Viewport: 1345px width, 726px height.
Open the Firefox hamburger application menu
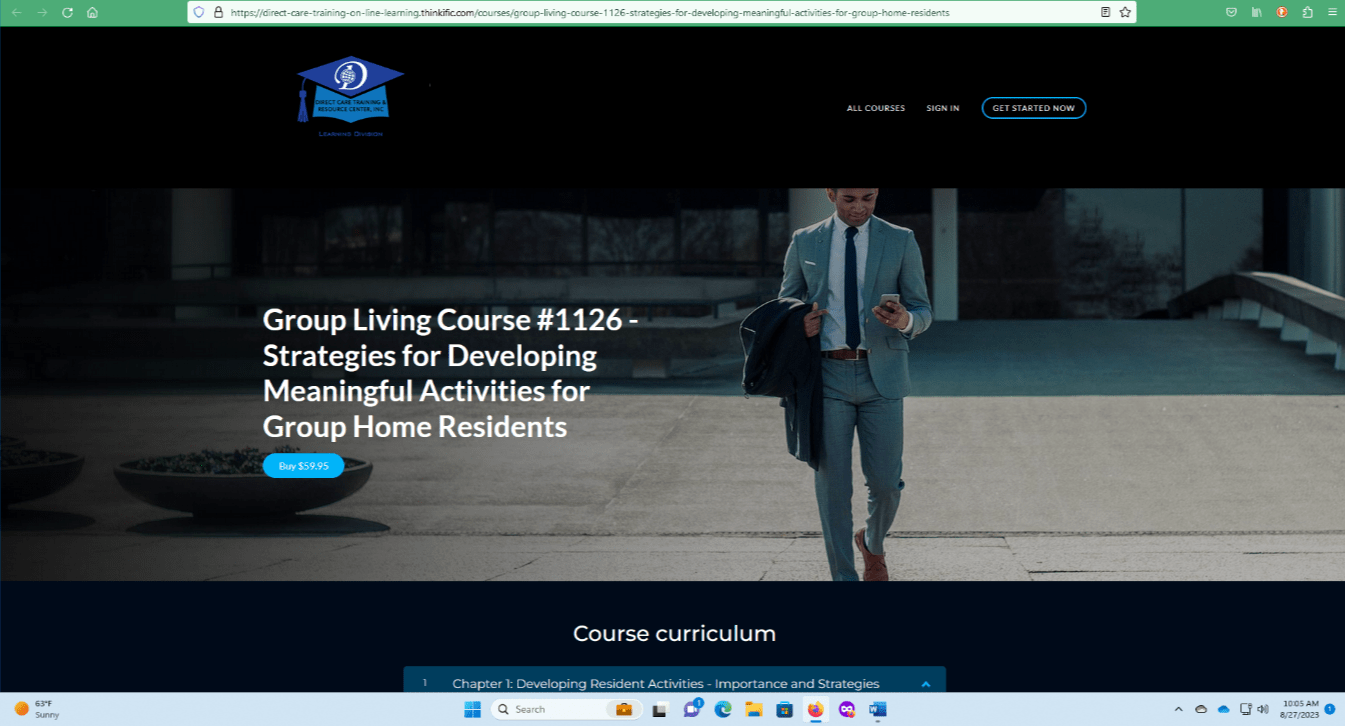point(1332,13)
